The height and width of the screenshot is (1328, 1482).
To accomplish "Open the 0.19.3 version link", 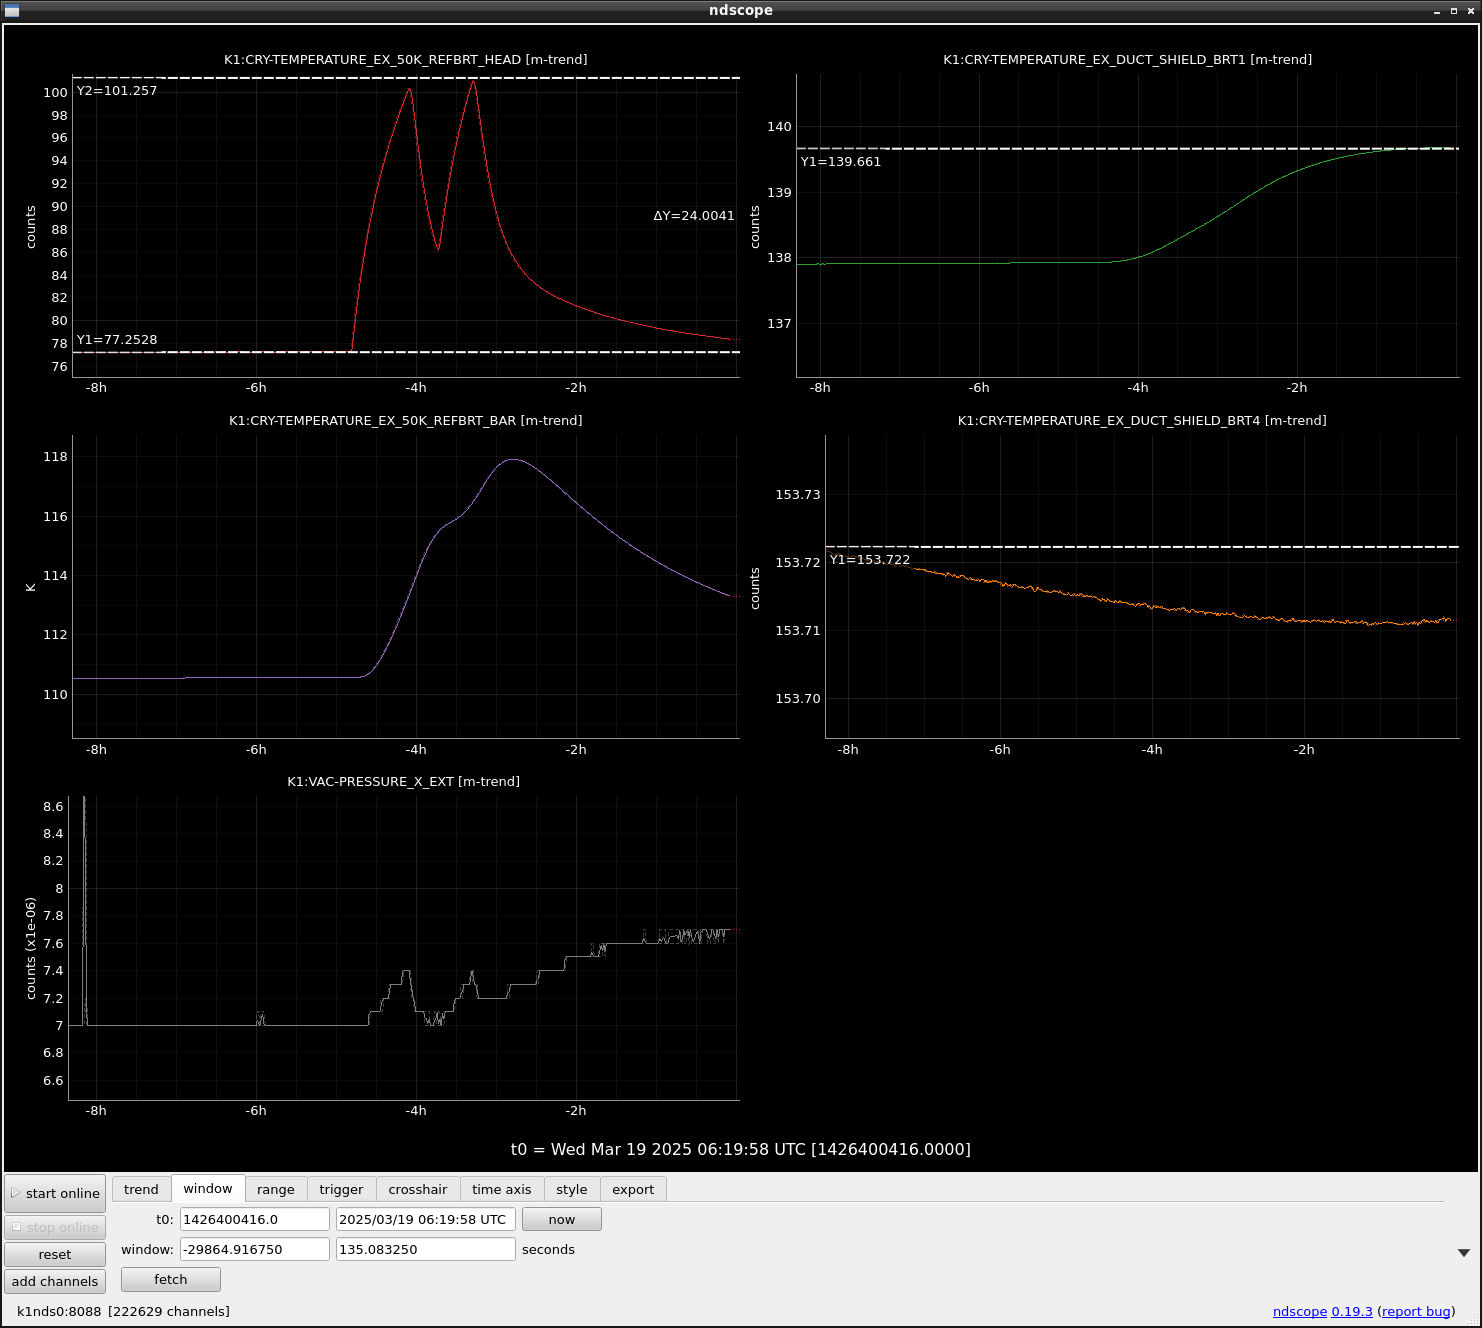I will coord(1352,1311).
